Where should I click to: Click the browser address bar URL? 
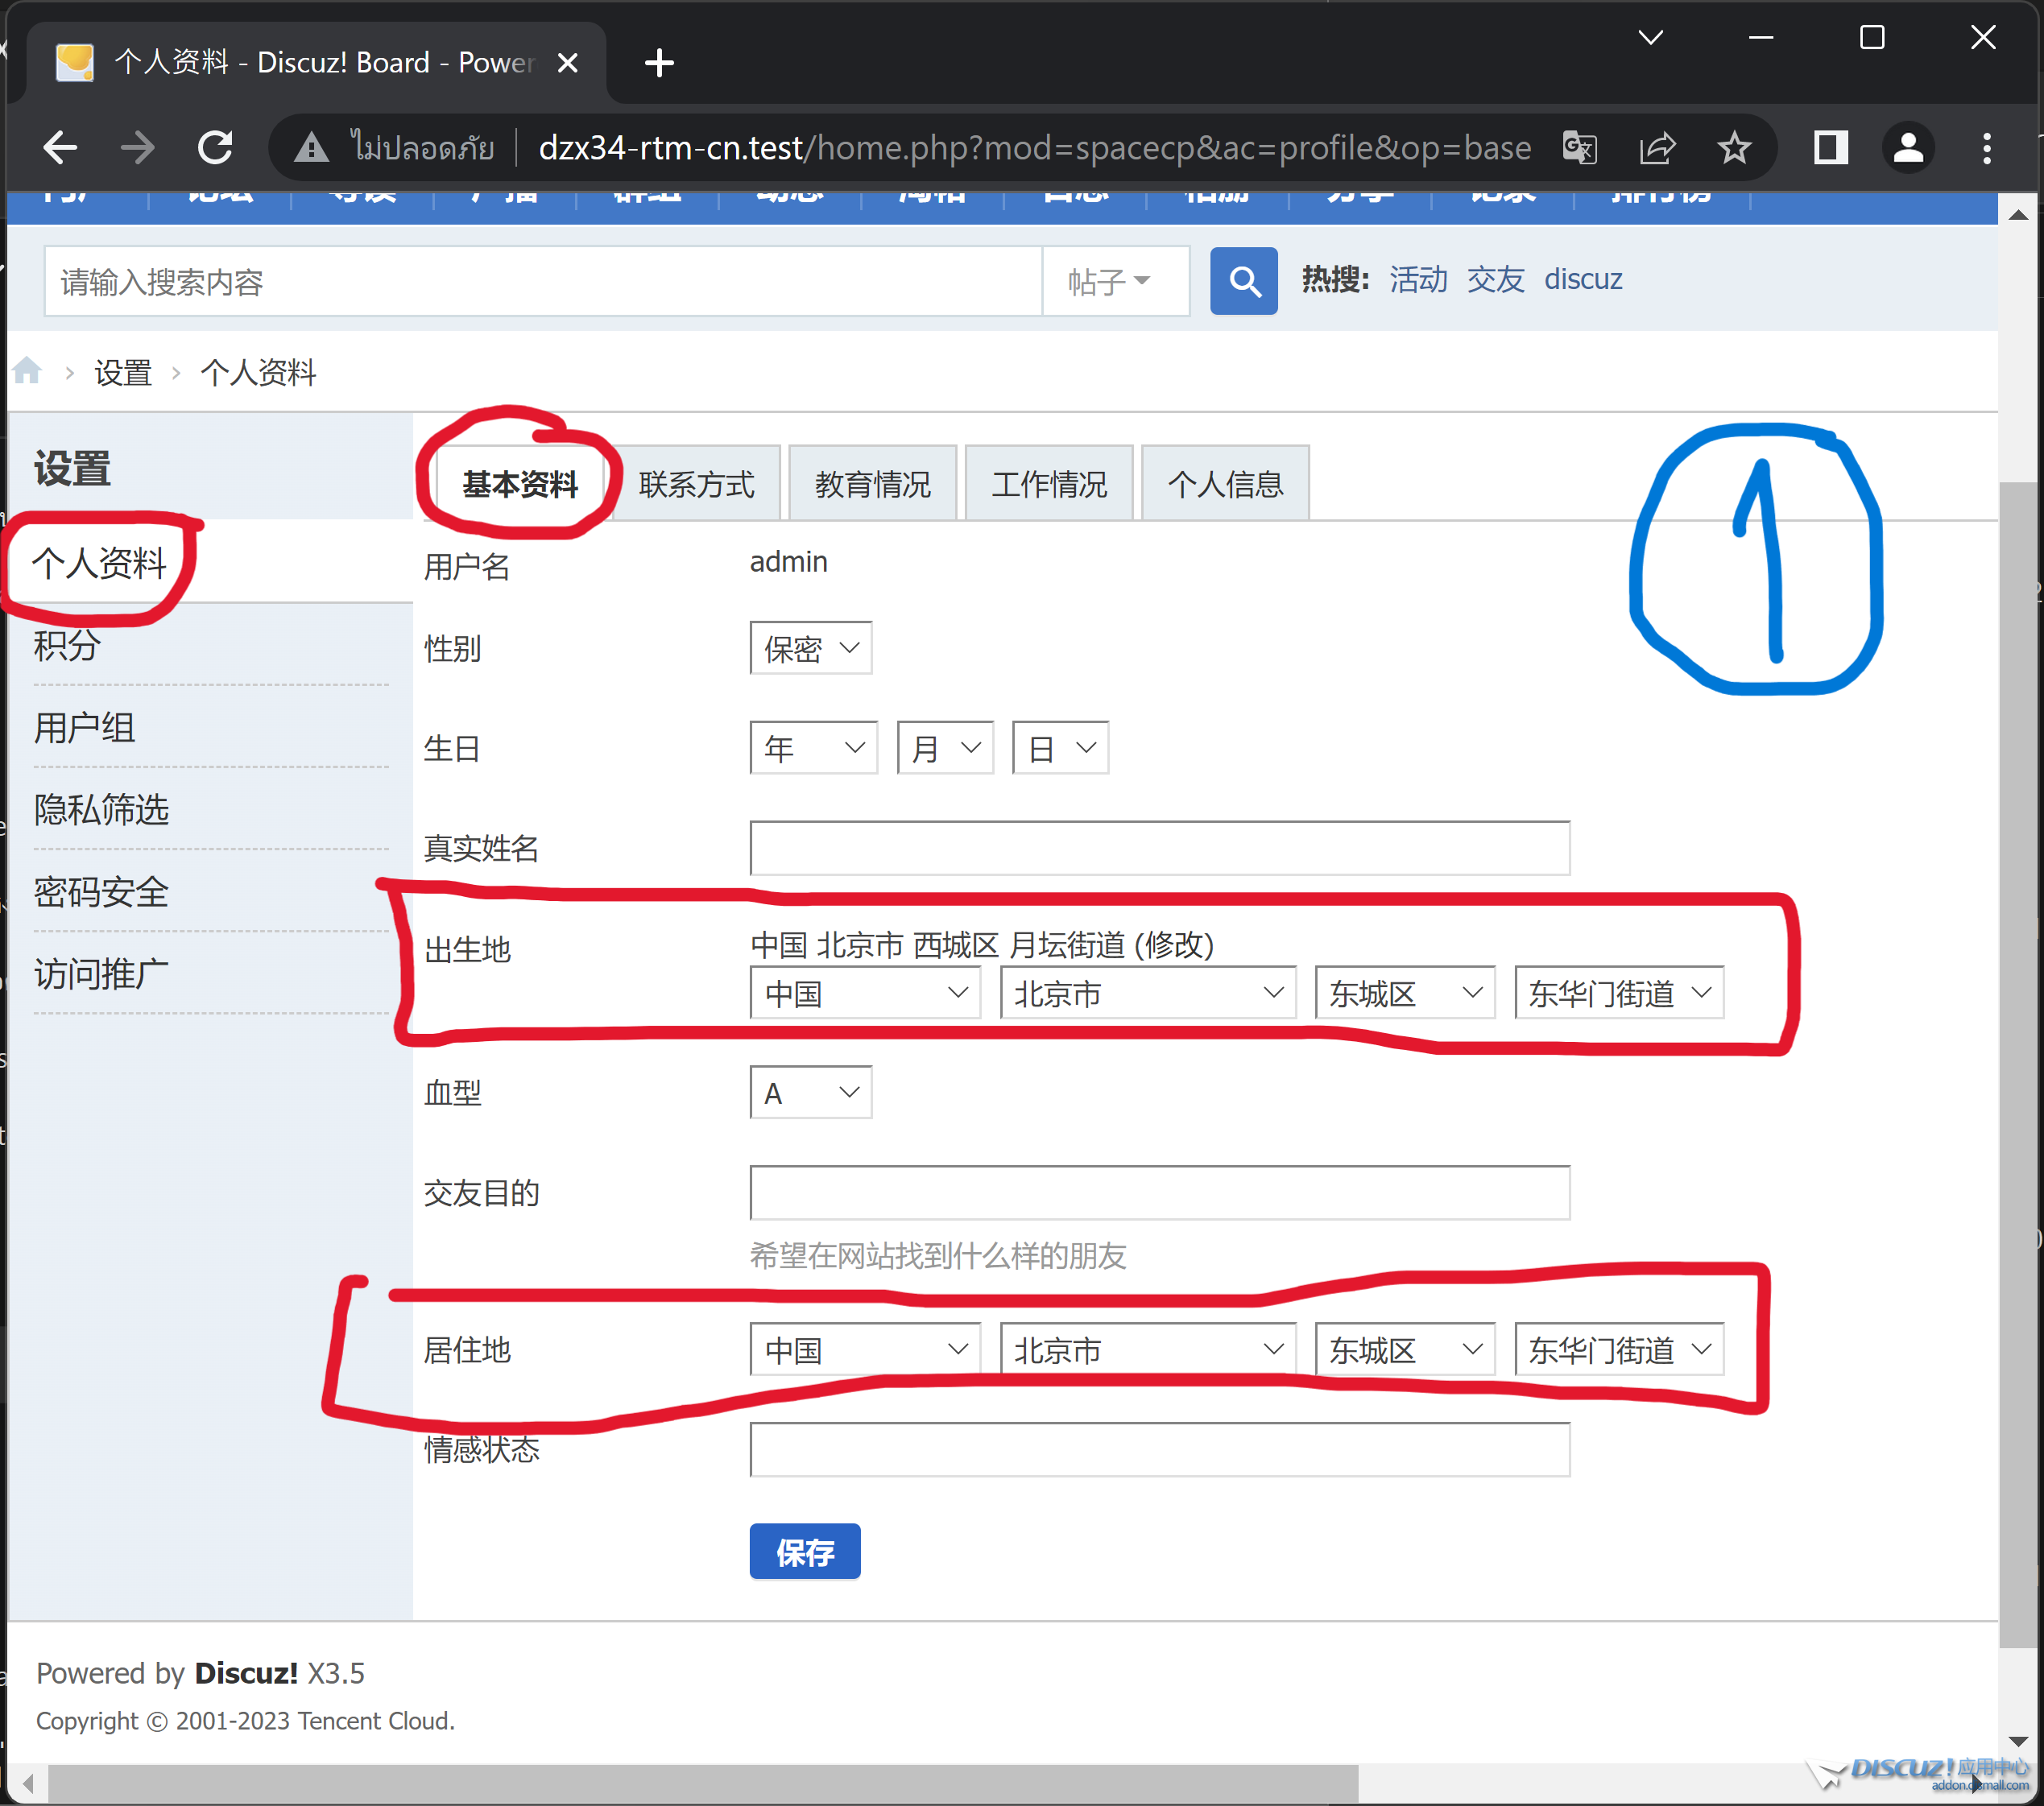1035,148
